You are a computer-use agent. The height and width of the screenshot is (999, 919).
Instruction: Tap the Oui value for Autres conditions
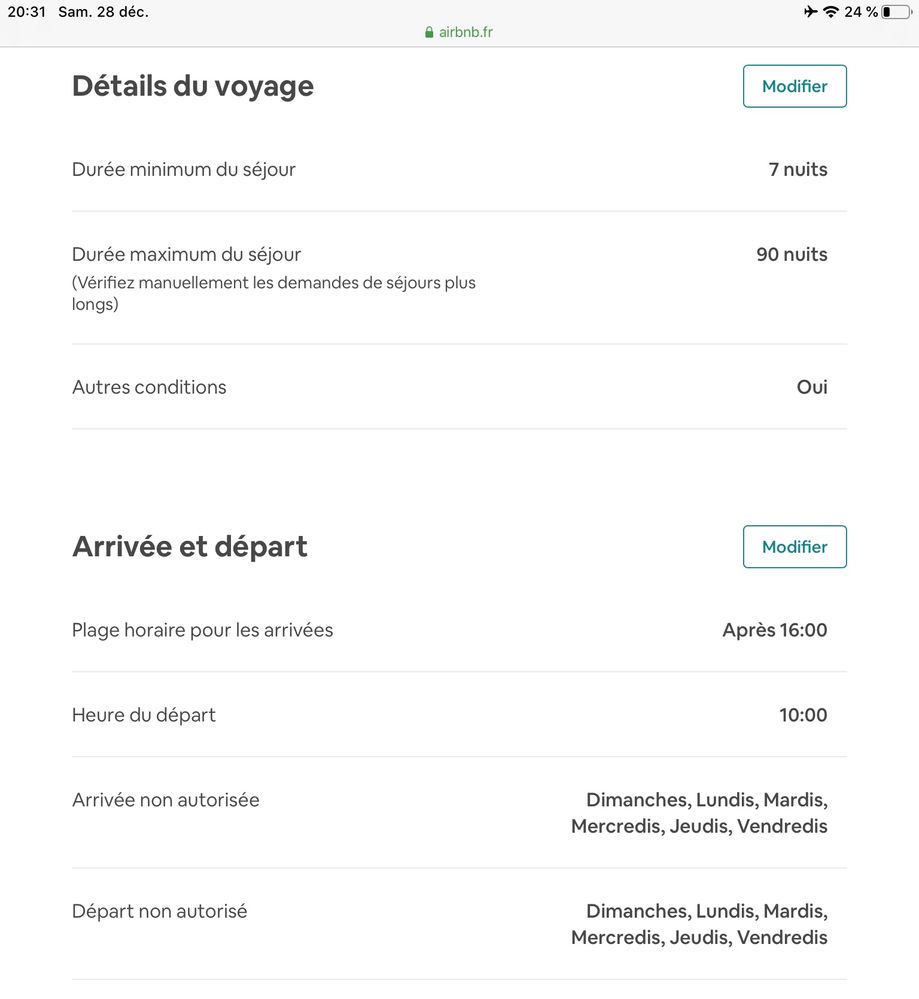pos(812,387)
